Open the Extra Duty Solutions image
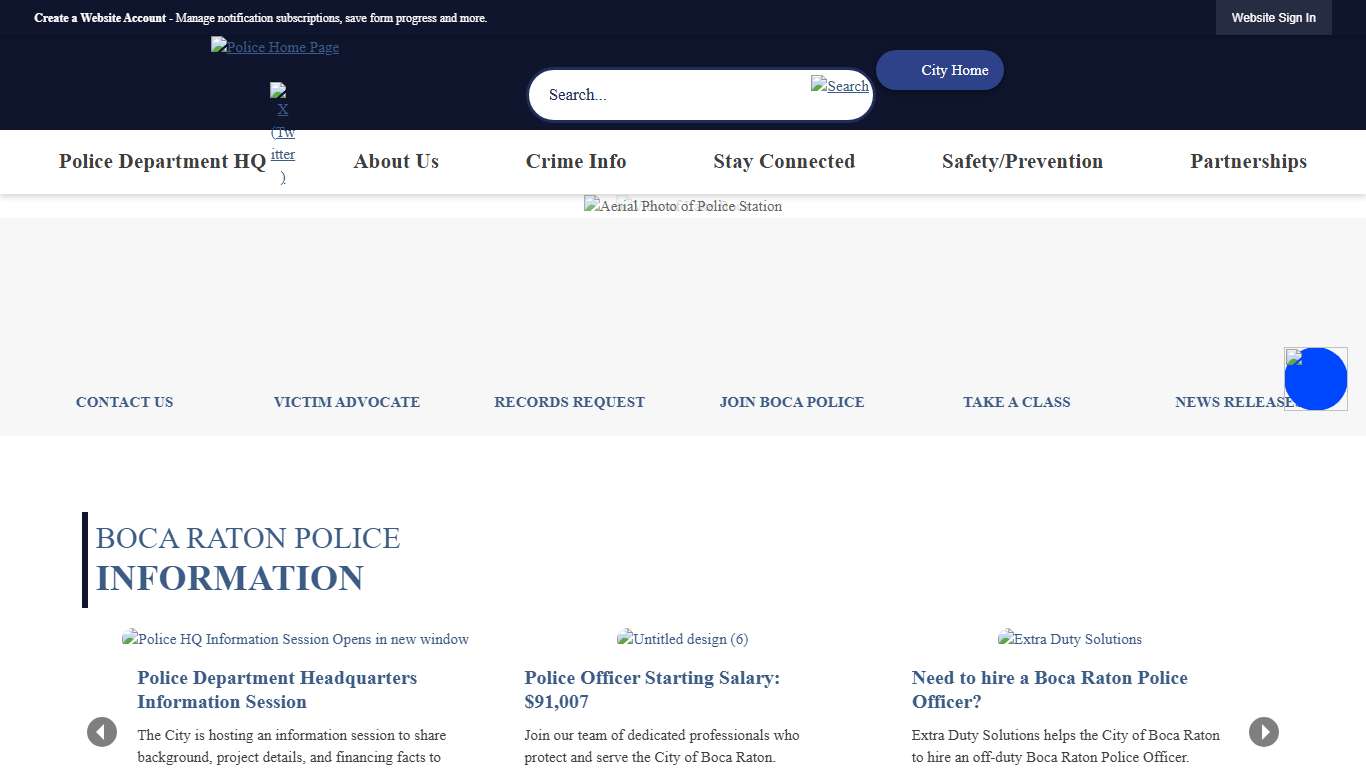 (x=1069, y=639)
